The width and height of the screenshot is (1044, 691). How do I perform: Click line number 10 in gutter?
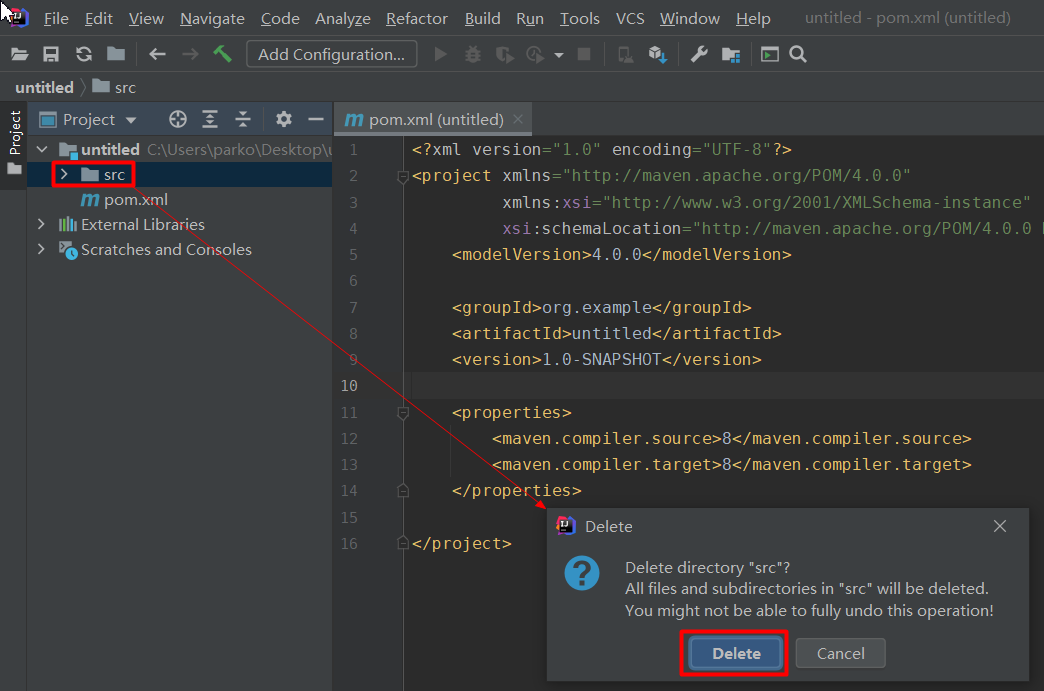coord(349,385)
